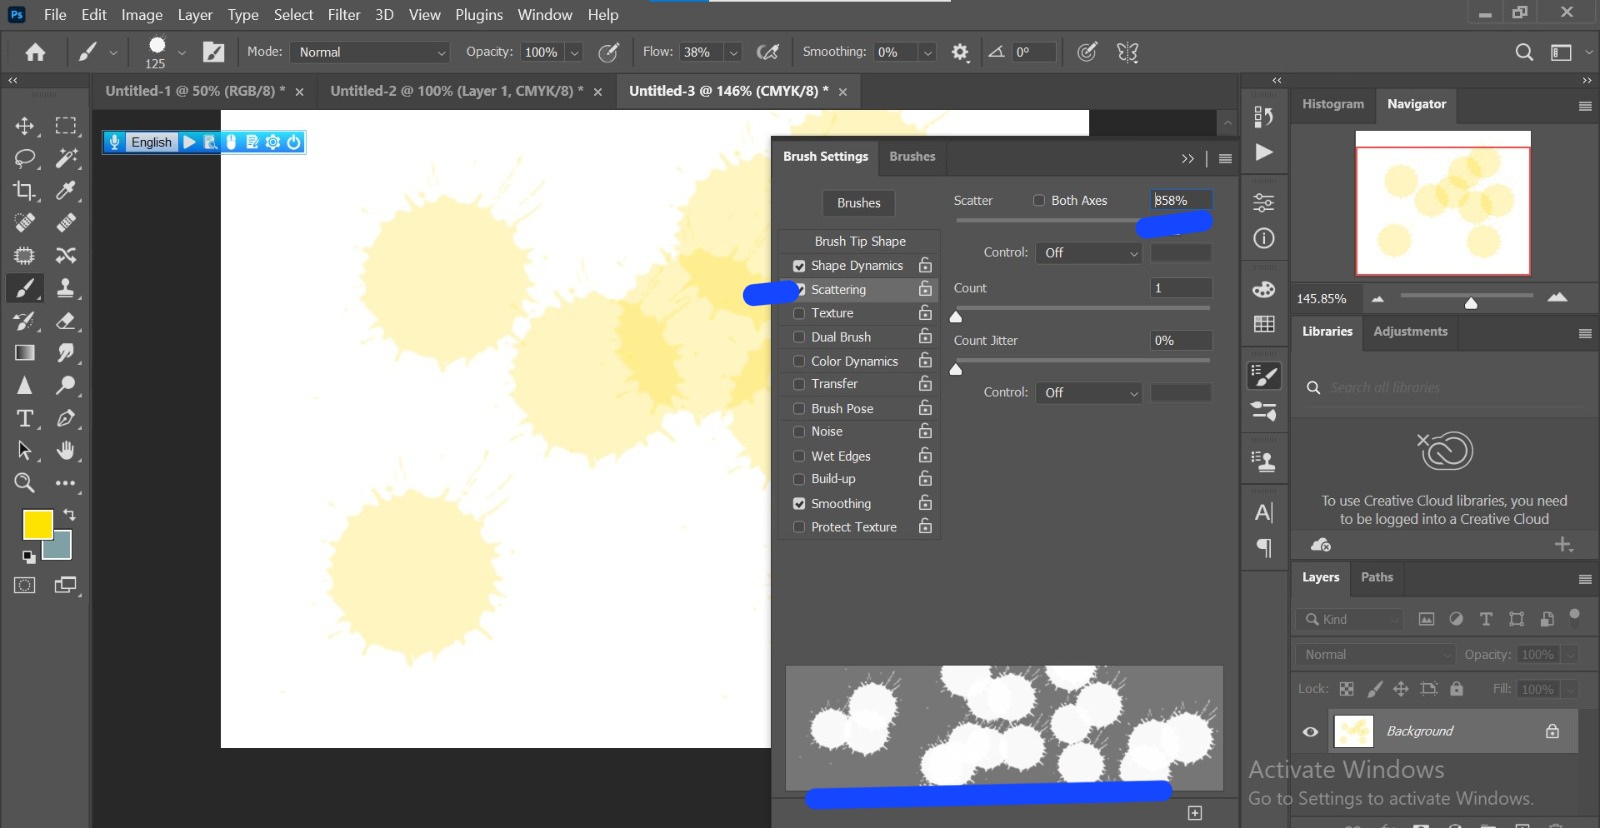The image size is (1600, 828).
Task: Open the blending Mode dropdown
Action: [371, 52]
